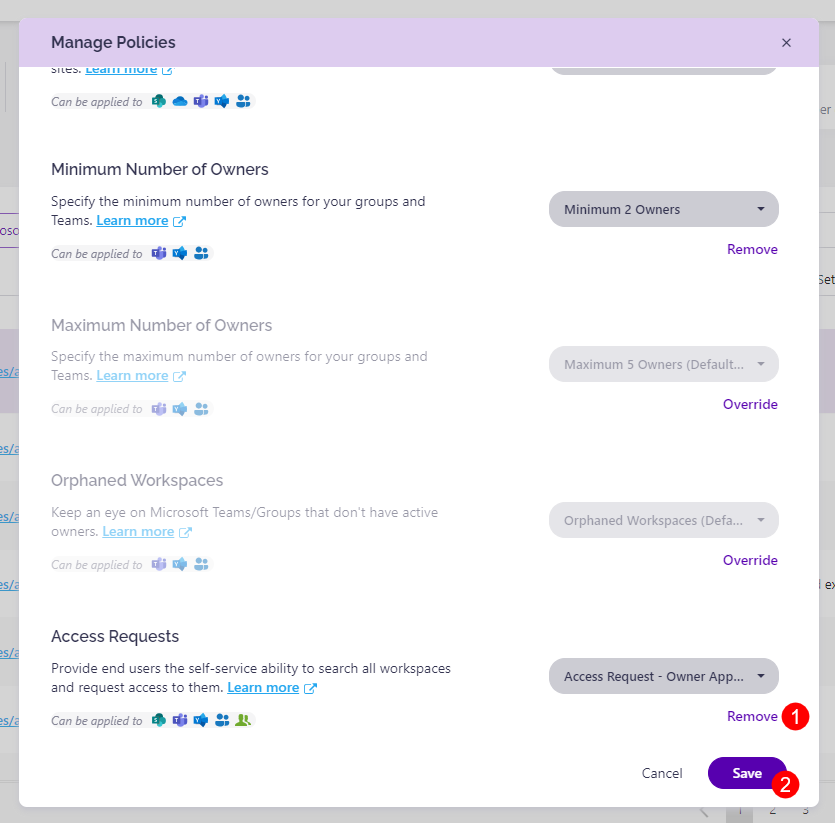
Task: Select the OneDrive icon in the top applied-to row
Action: pos(179,101)
